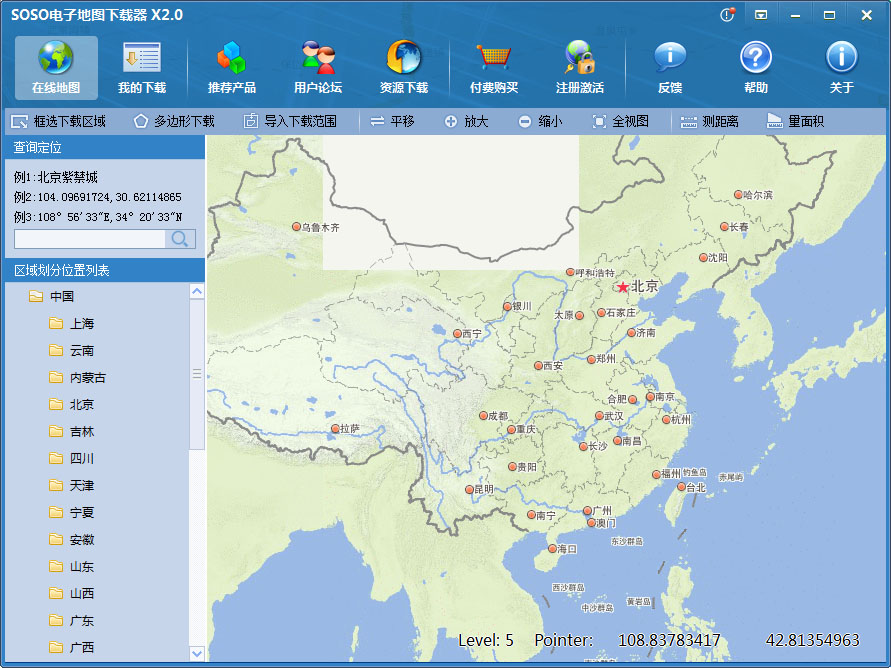Select 山西 in region list

coord(71,594)
